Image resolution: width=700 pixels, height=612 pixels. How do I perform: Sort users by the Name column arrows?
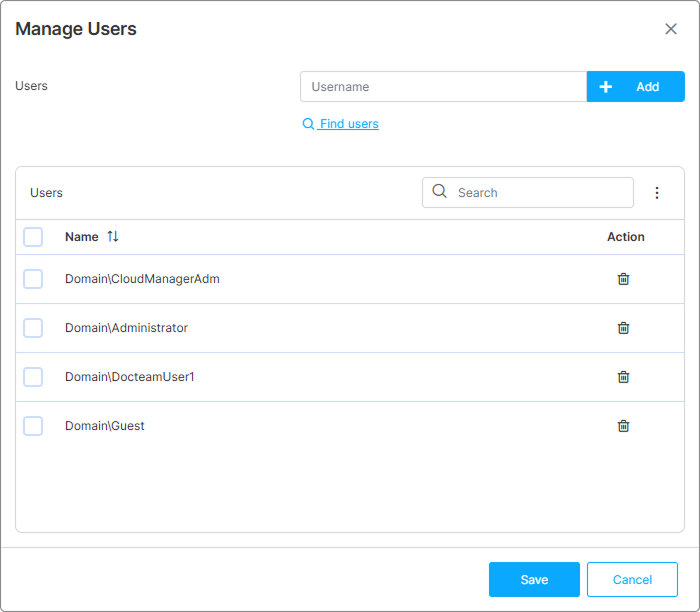tap(113, 237)
